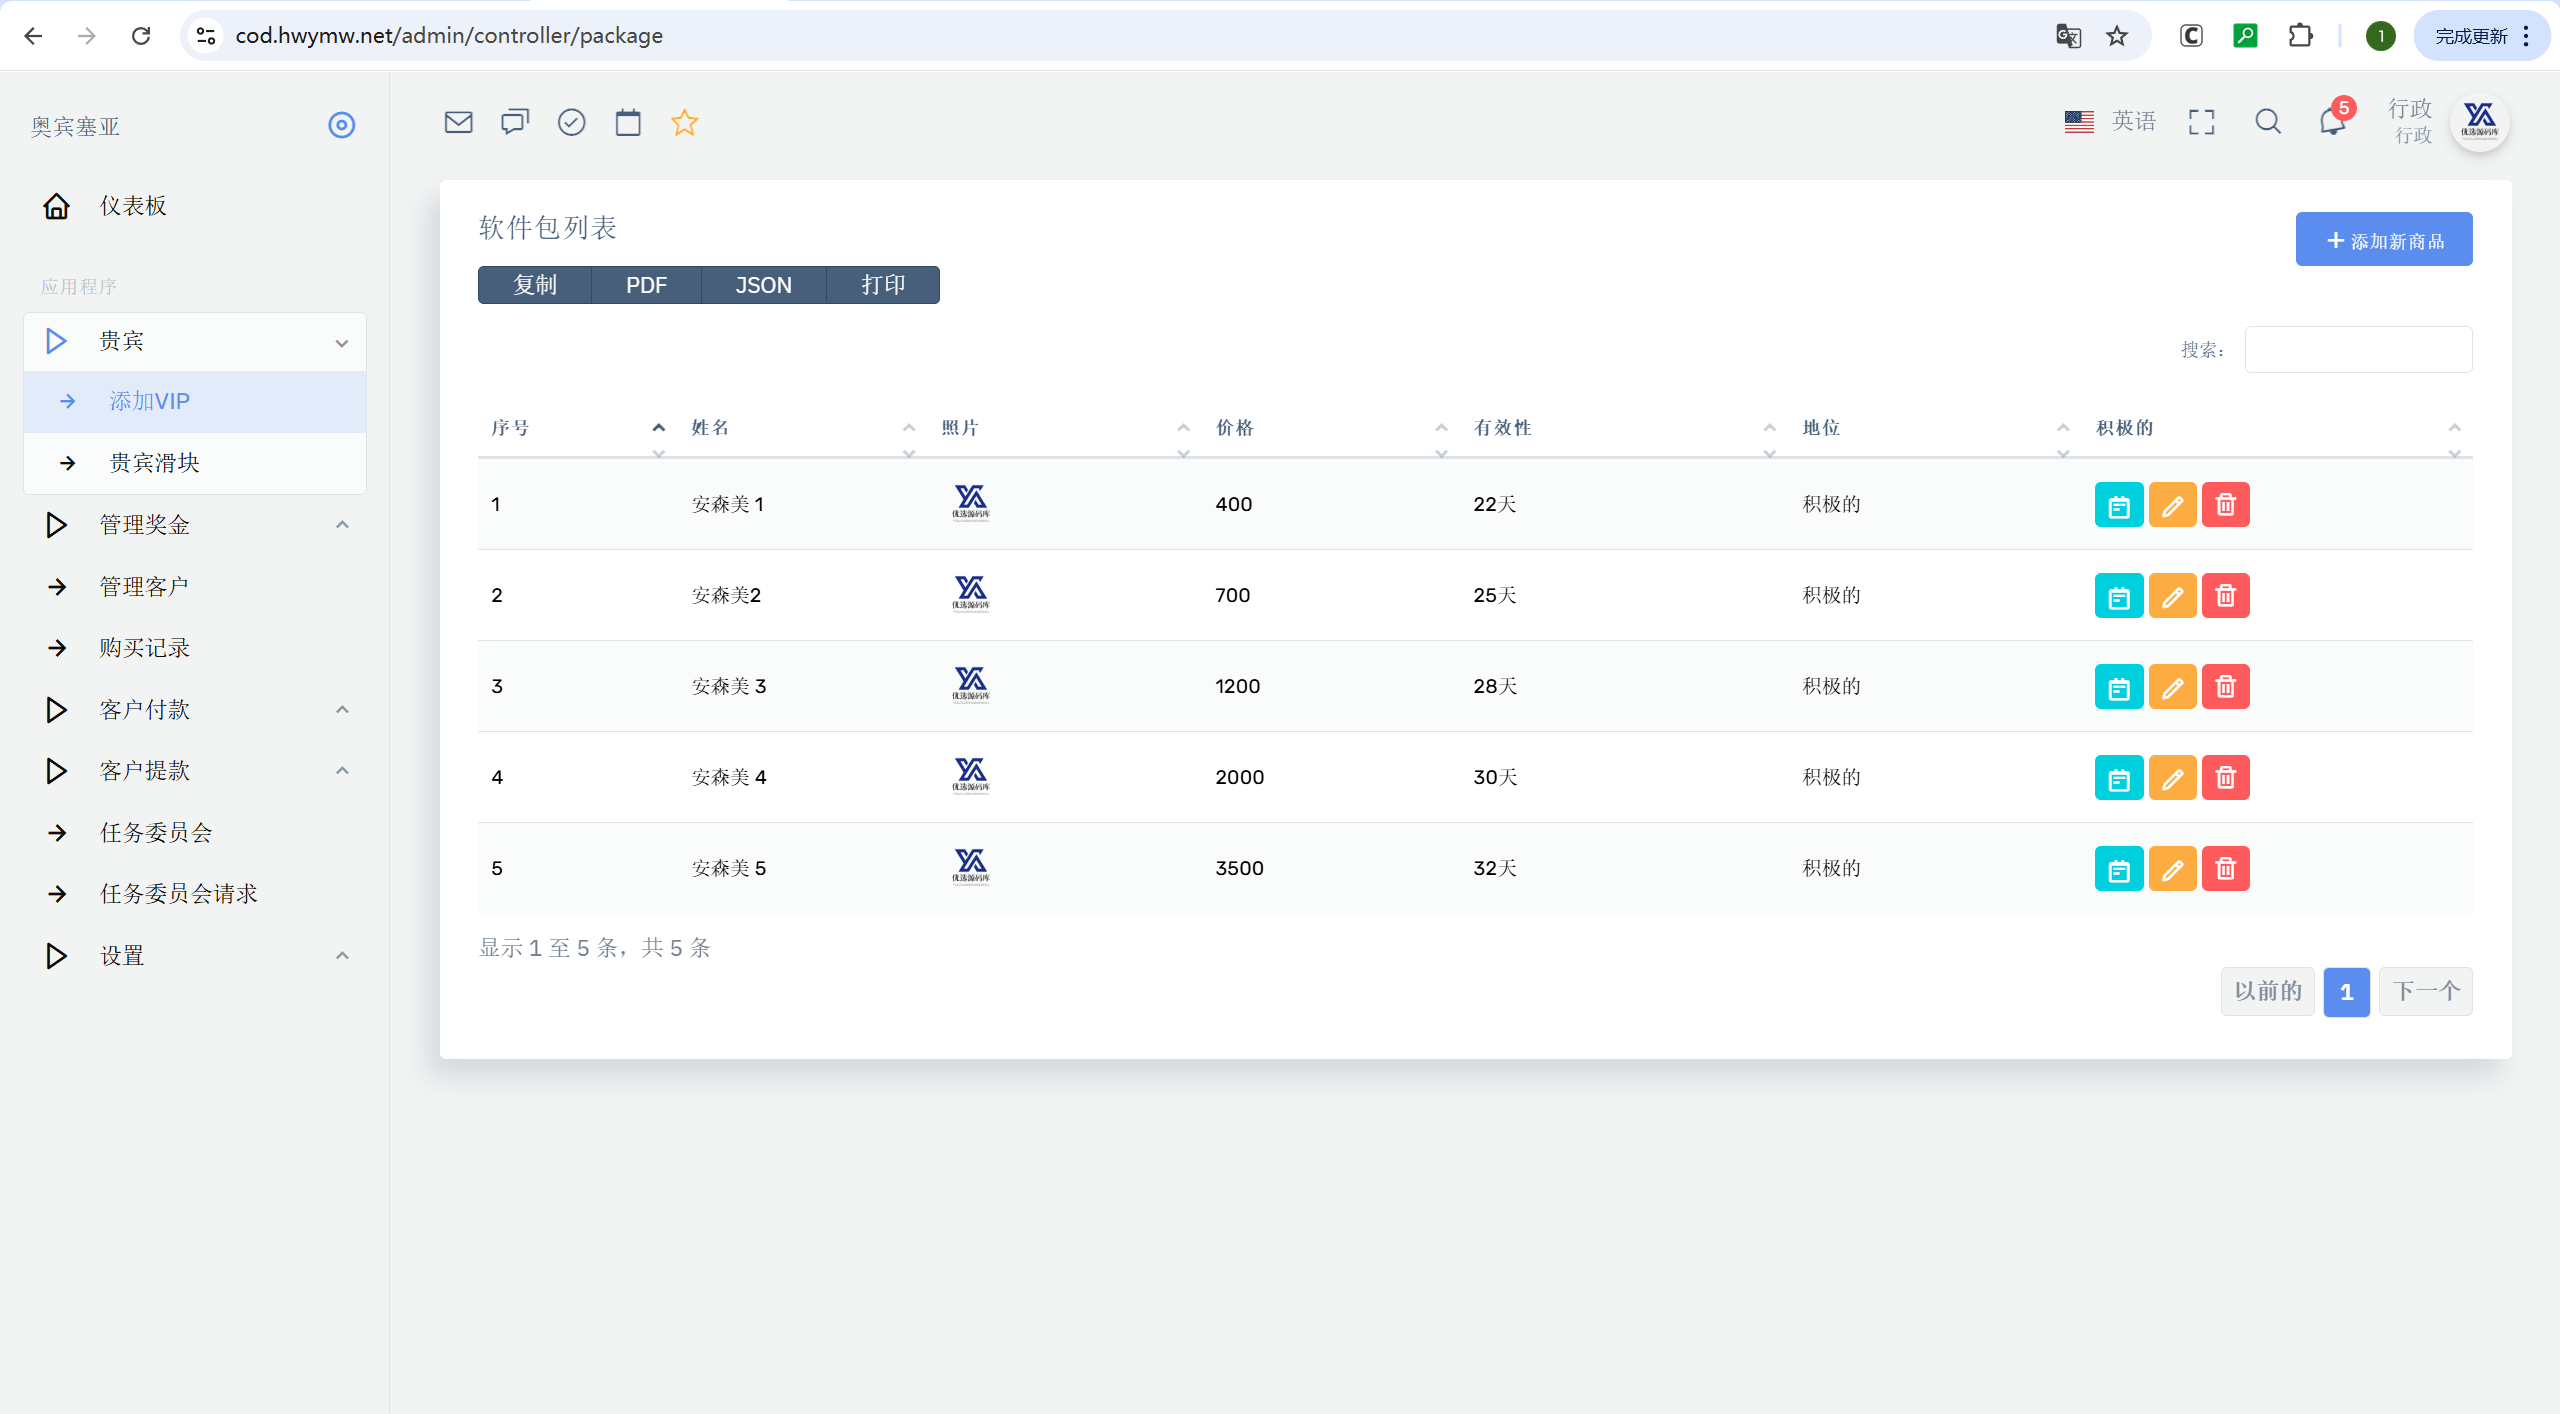Open the 英语 language selector
The image size is (2560, 1414).
click(2110, 122)
